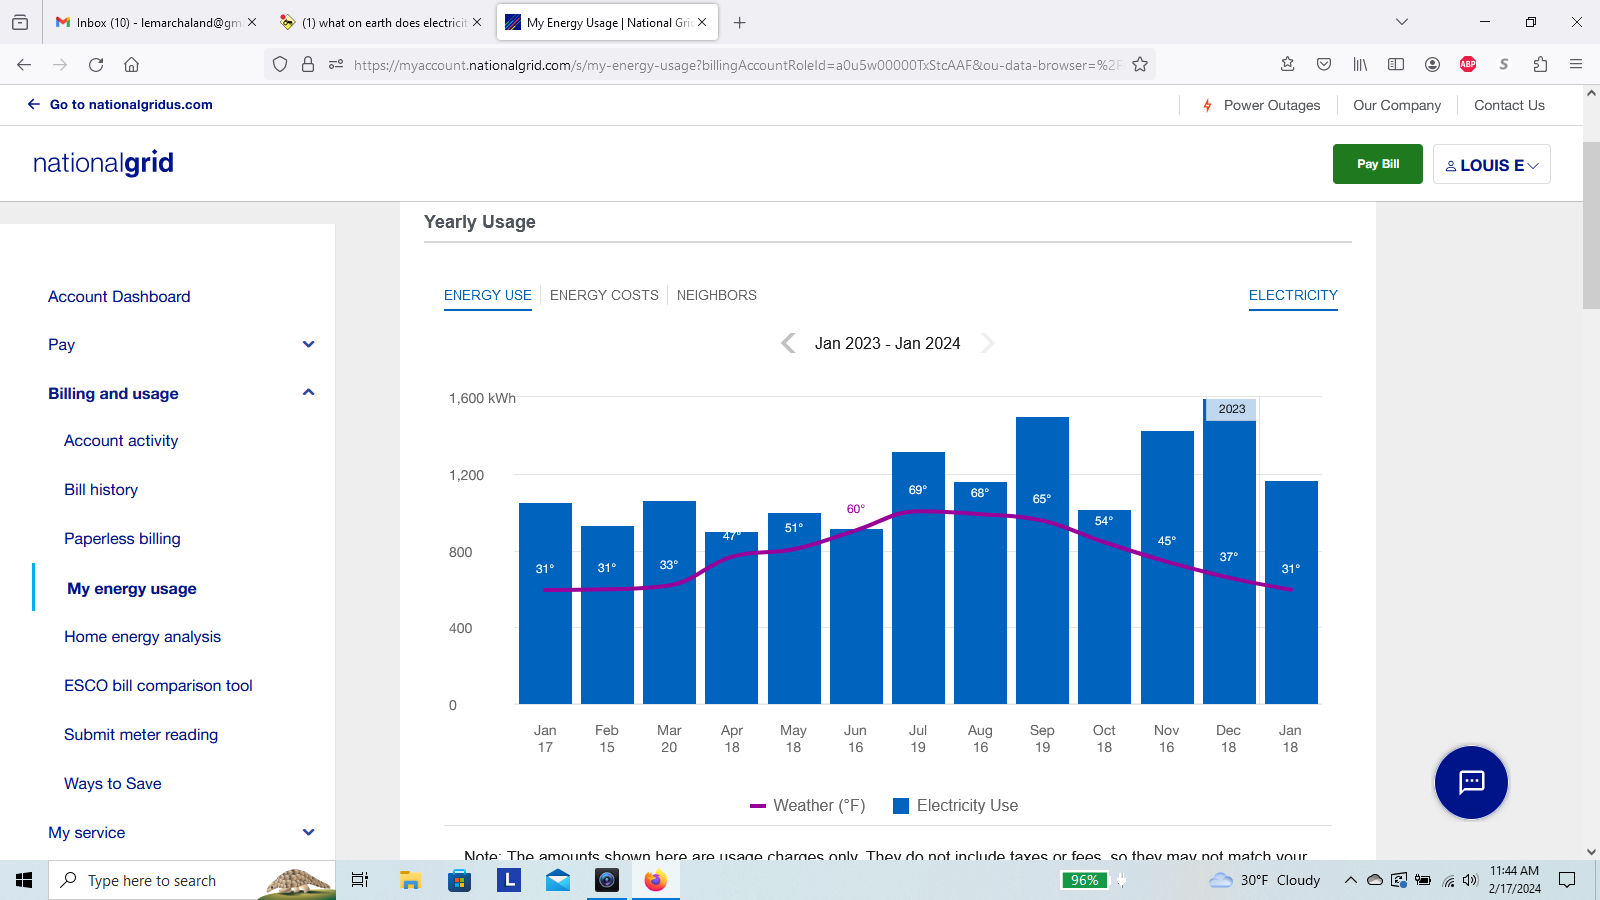The width and height of the screenshot is (1600, 900).
Task: Open the Our Company link
Action: pos(1397,105)
